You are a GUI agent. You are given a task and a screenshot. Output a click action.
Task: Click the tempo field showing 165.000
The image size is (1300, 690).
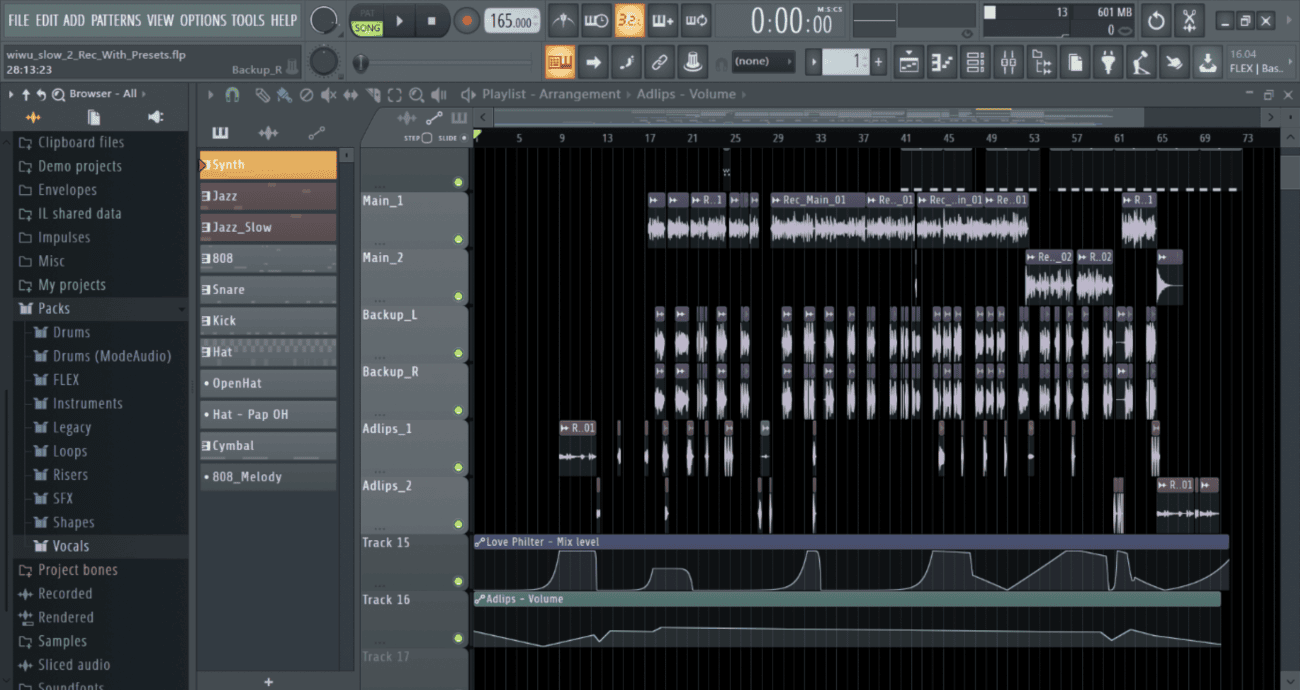pos(510,21)
